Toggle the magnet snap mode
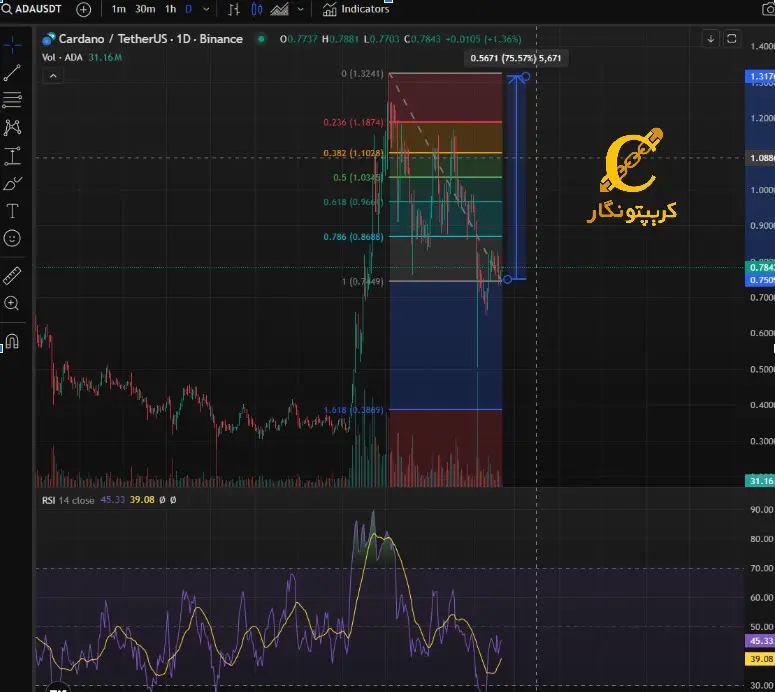The image size is (775, 692). pos(12,340)
